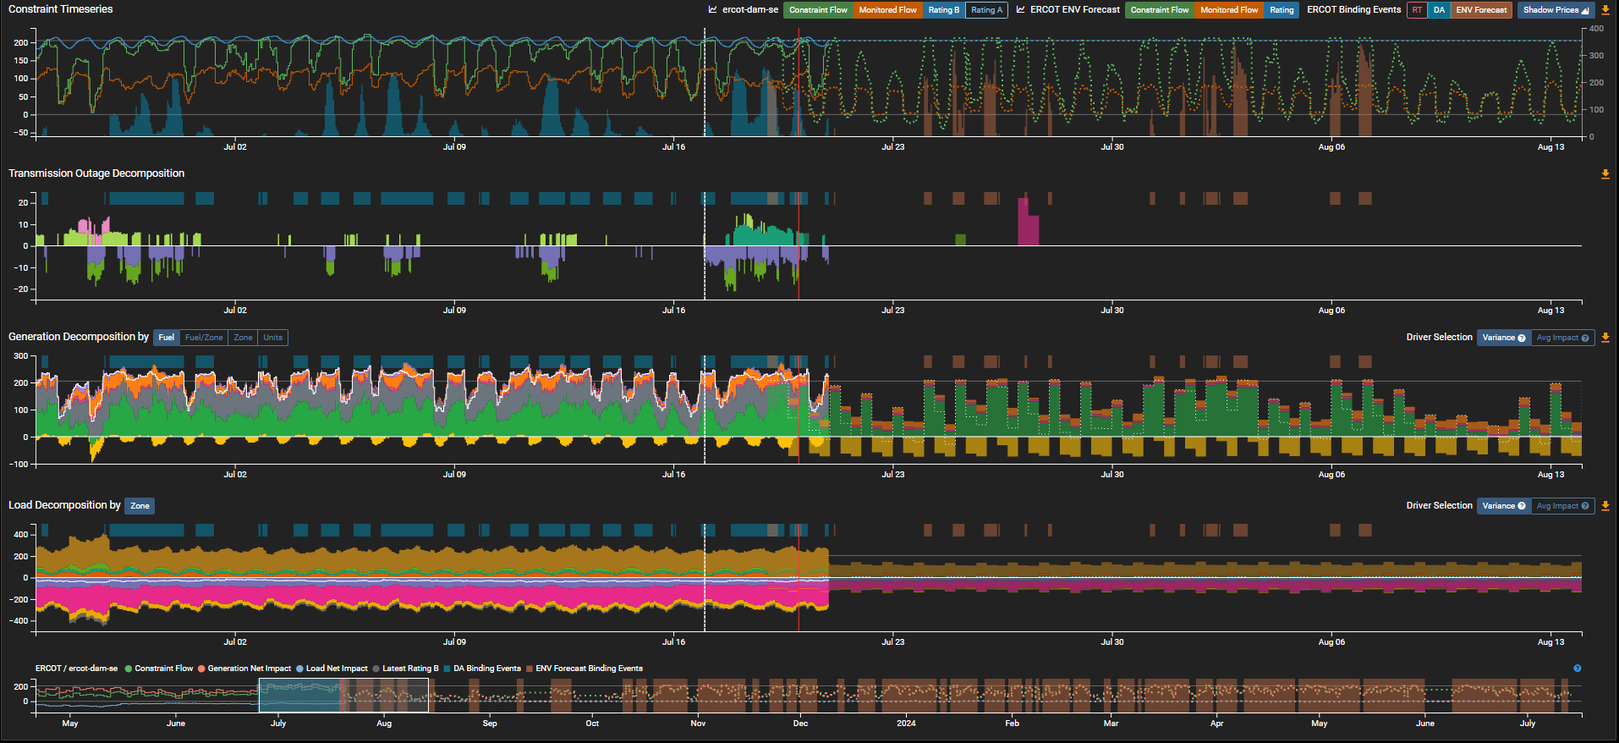Click Transmission Outage Decomposition download icon
Viewport: 1619px width, 743px height.
pyautogui.click(x=1605, y=174)
